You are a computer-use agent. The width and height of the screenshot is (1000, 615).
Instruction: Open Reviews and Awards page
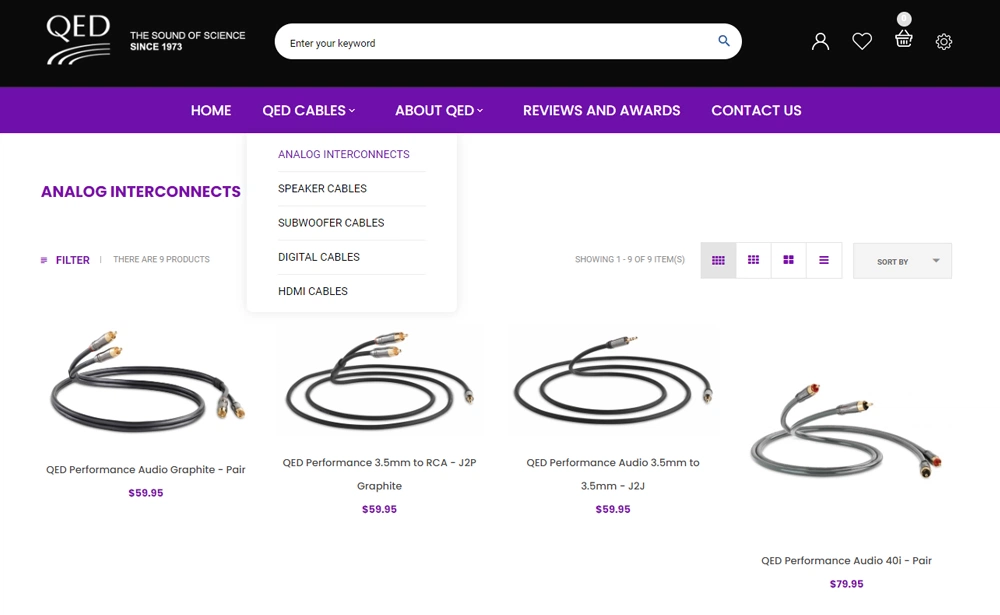point(601,110)
